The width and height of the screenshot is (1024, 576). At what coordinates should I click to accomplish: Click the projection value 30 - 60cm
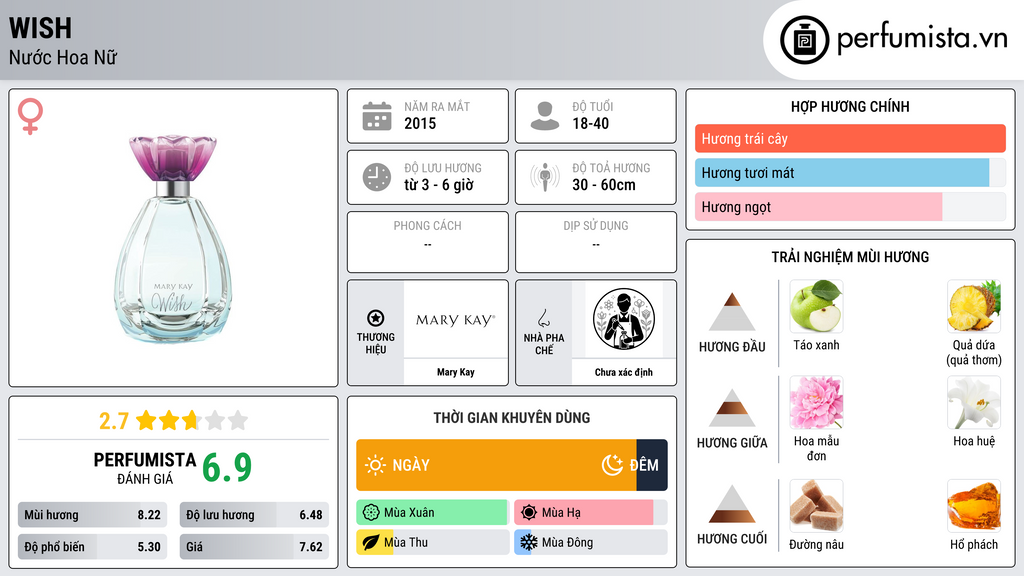pos(603,185)
